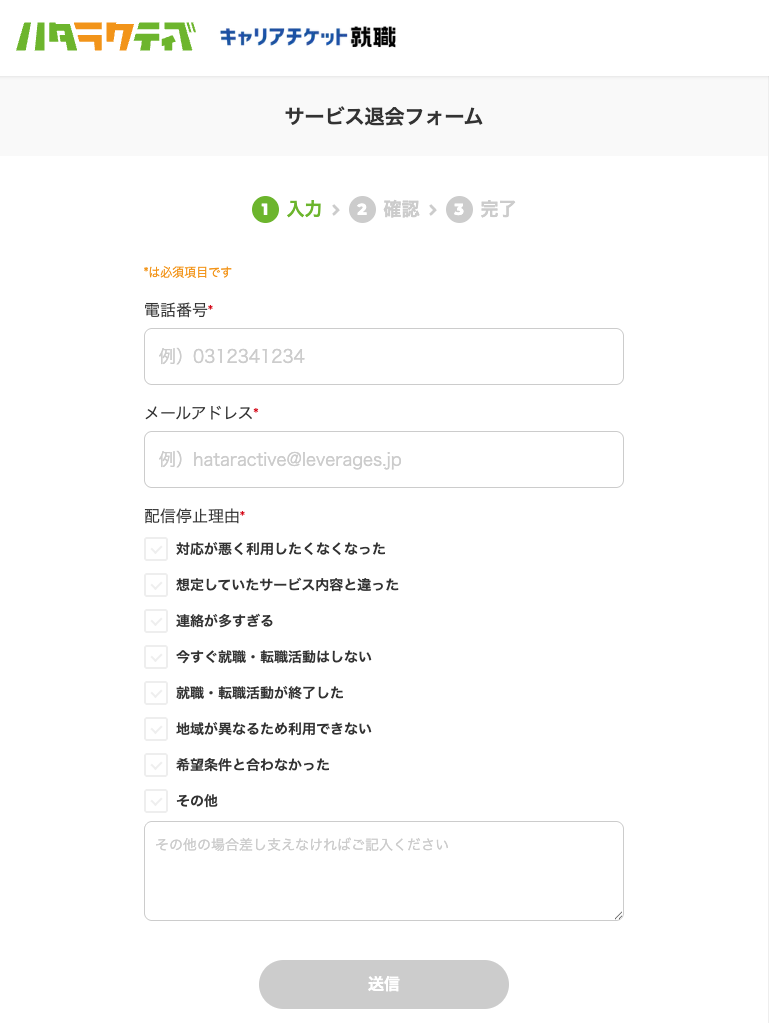The width and height of the screenshot is (769, 1023).
Task: Check the その他 checkbox
Action: tap(156, 801)
